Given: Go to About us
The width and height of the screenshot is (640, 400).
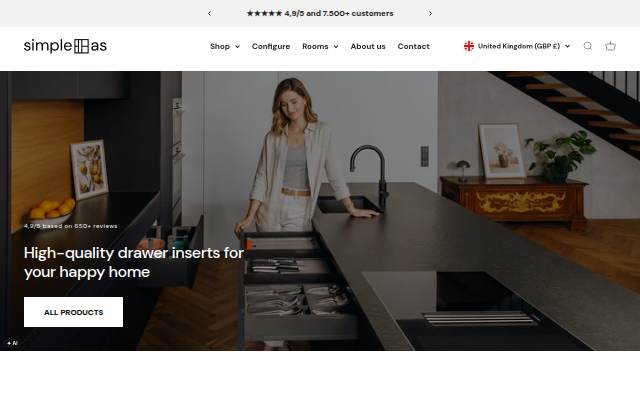Looking at the screenshot, I should 368,47.
